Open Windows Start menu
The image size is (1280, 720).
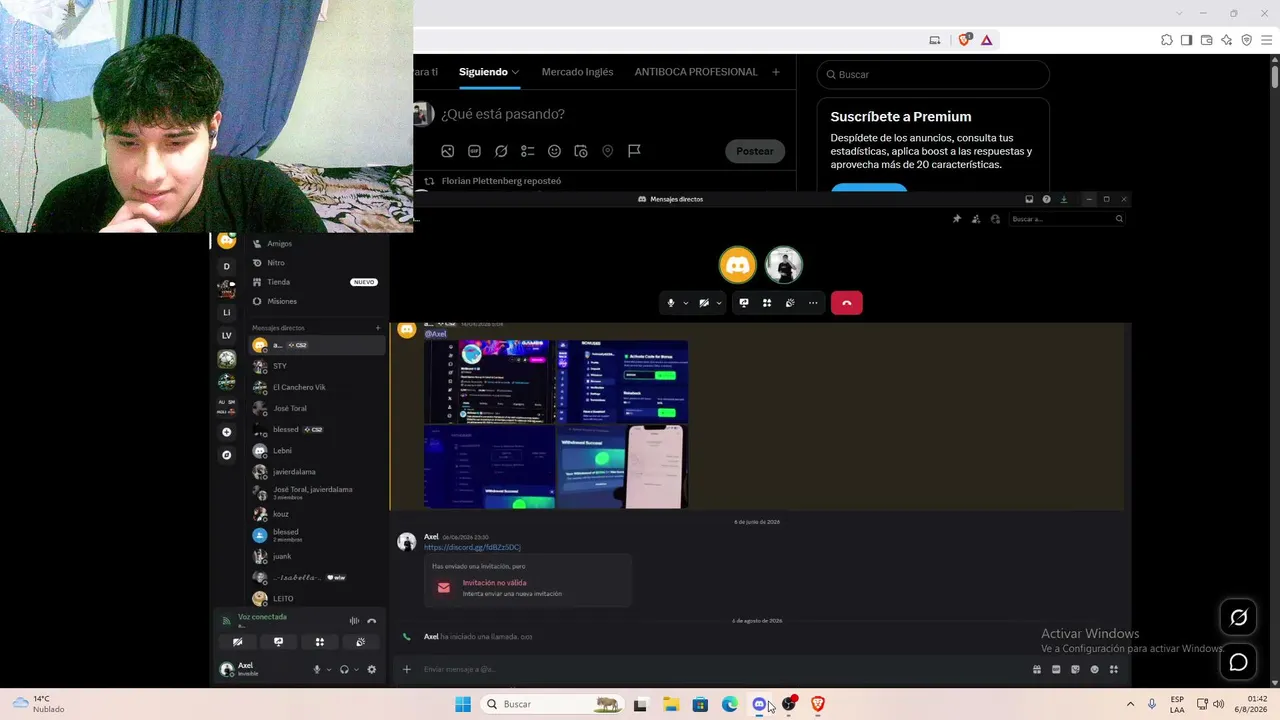coord(463,704)
